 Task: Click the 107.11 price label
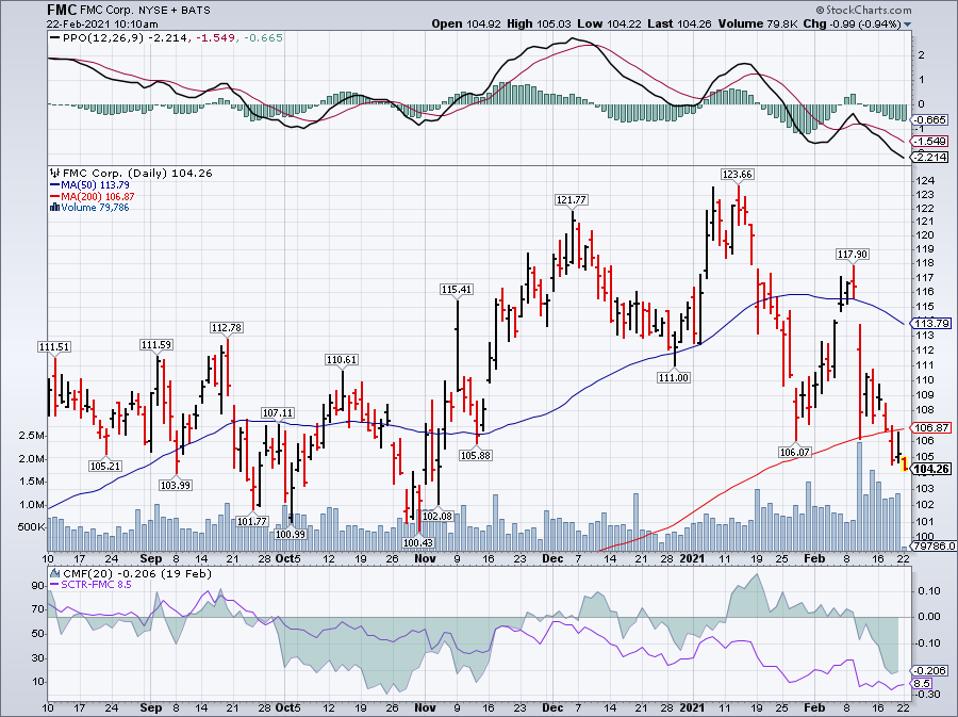tap(277, 413)
